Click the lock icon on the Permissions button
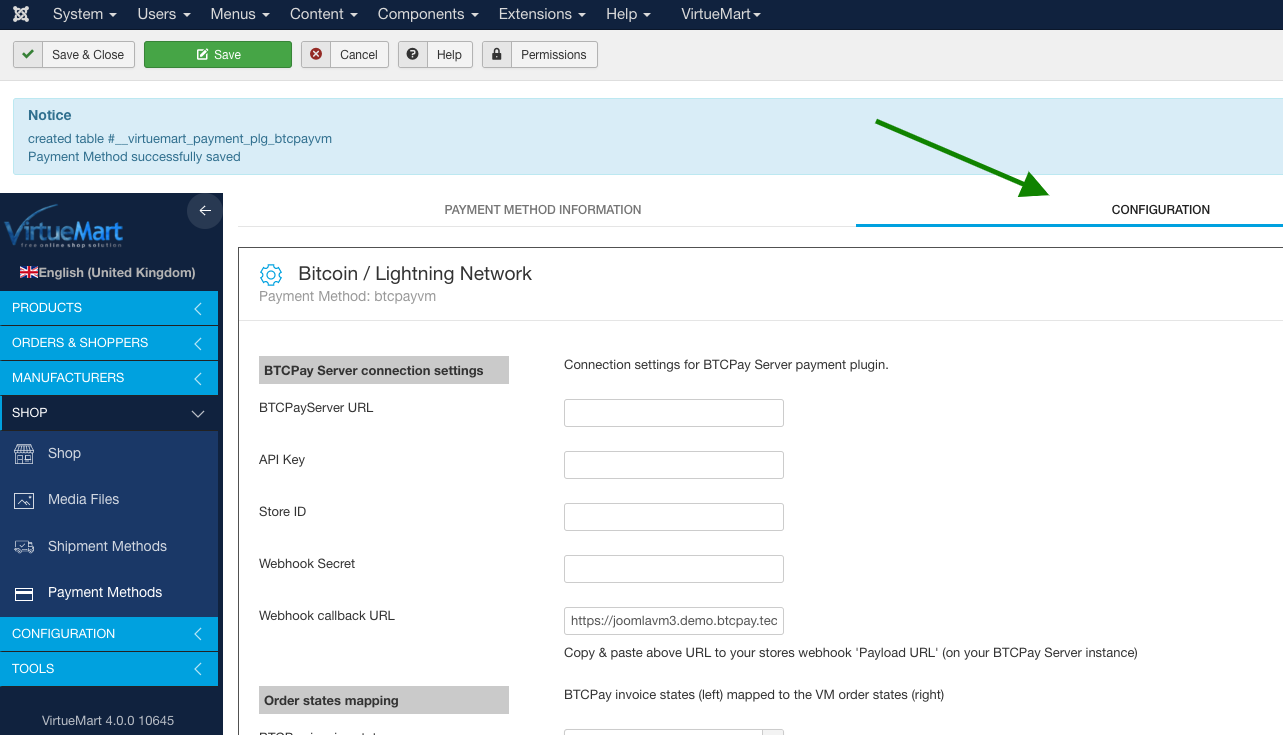 point(496,54)
